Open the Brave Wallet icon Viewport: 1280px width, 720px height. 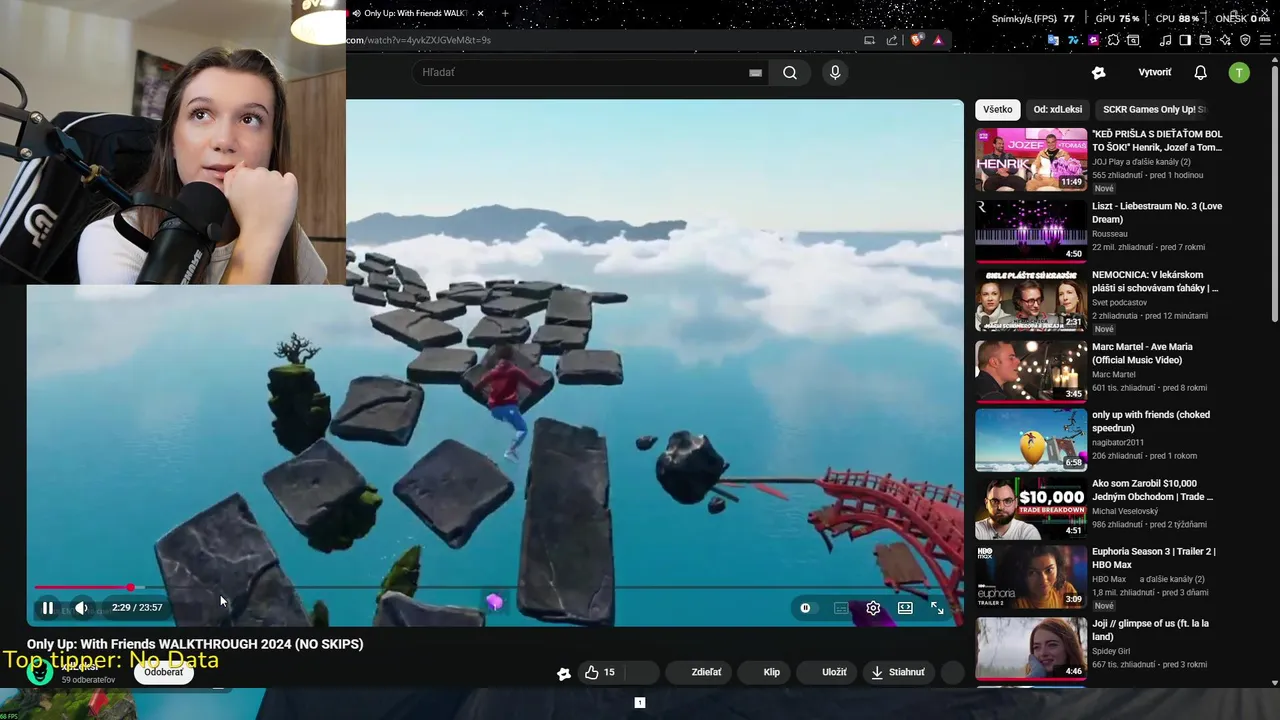[1205, 40]
